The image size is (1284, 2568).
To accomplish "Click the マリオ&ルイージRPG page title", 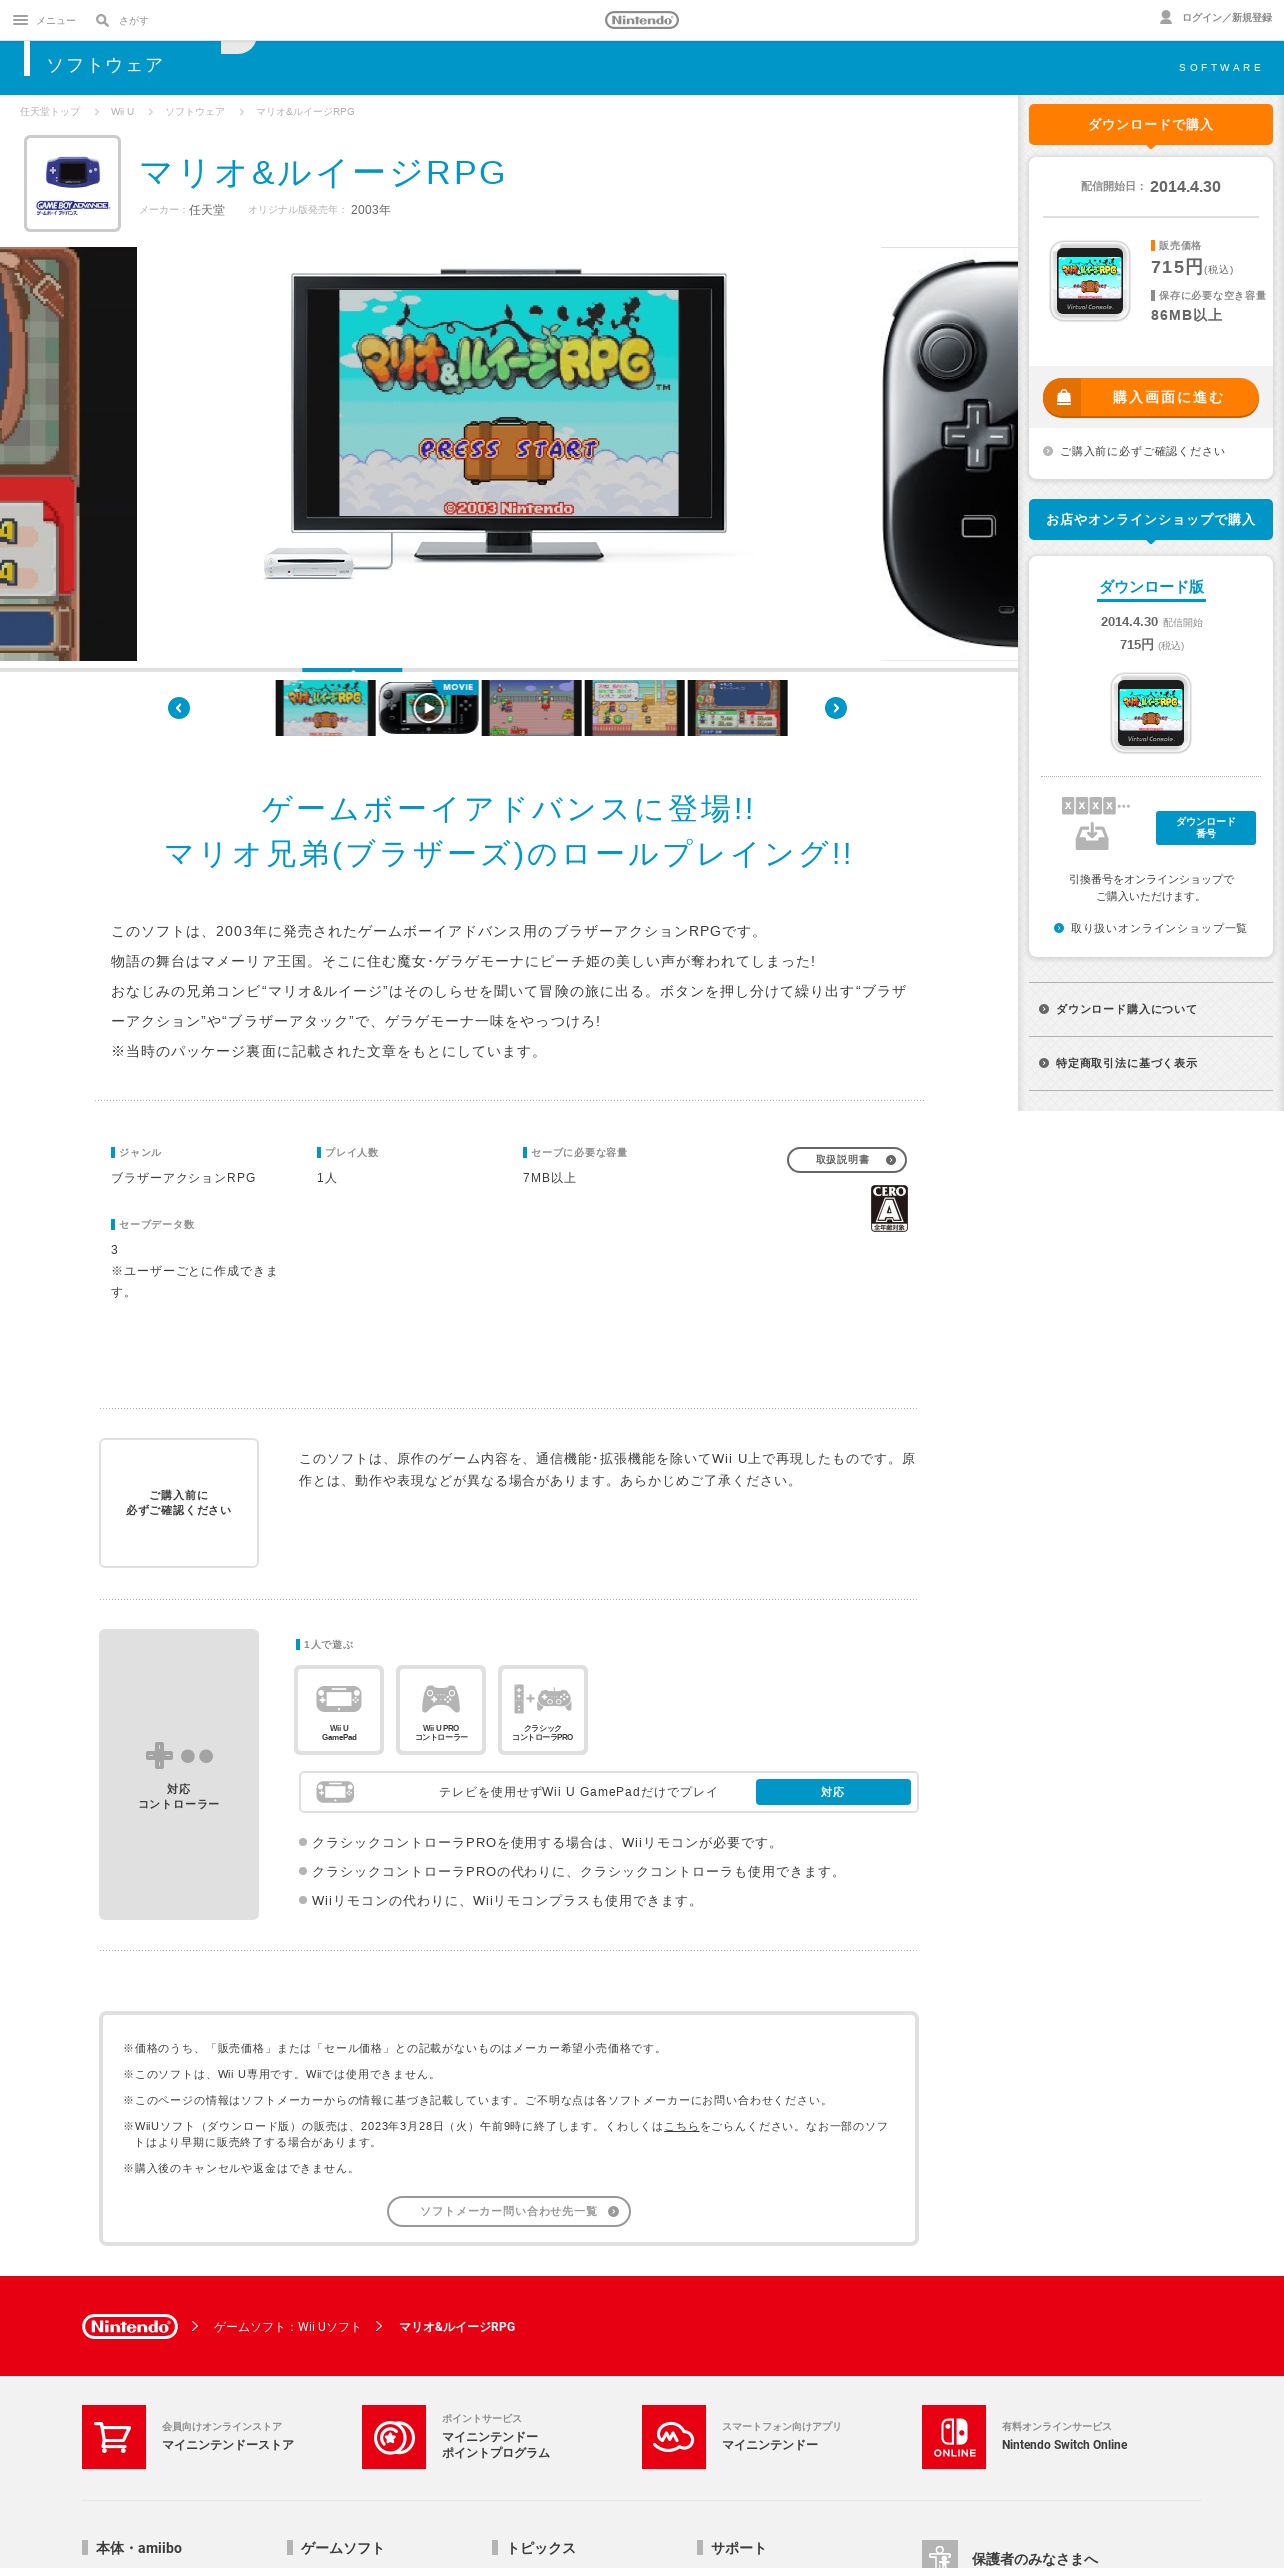I will tap(323, 173).
